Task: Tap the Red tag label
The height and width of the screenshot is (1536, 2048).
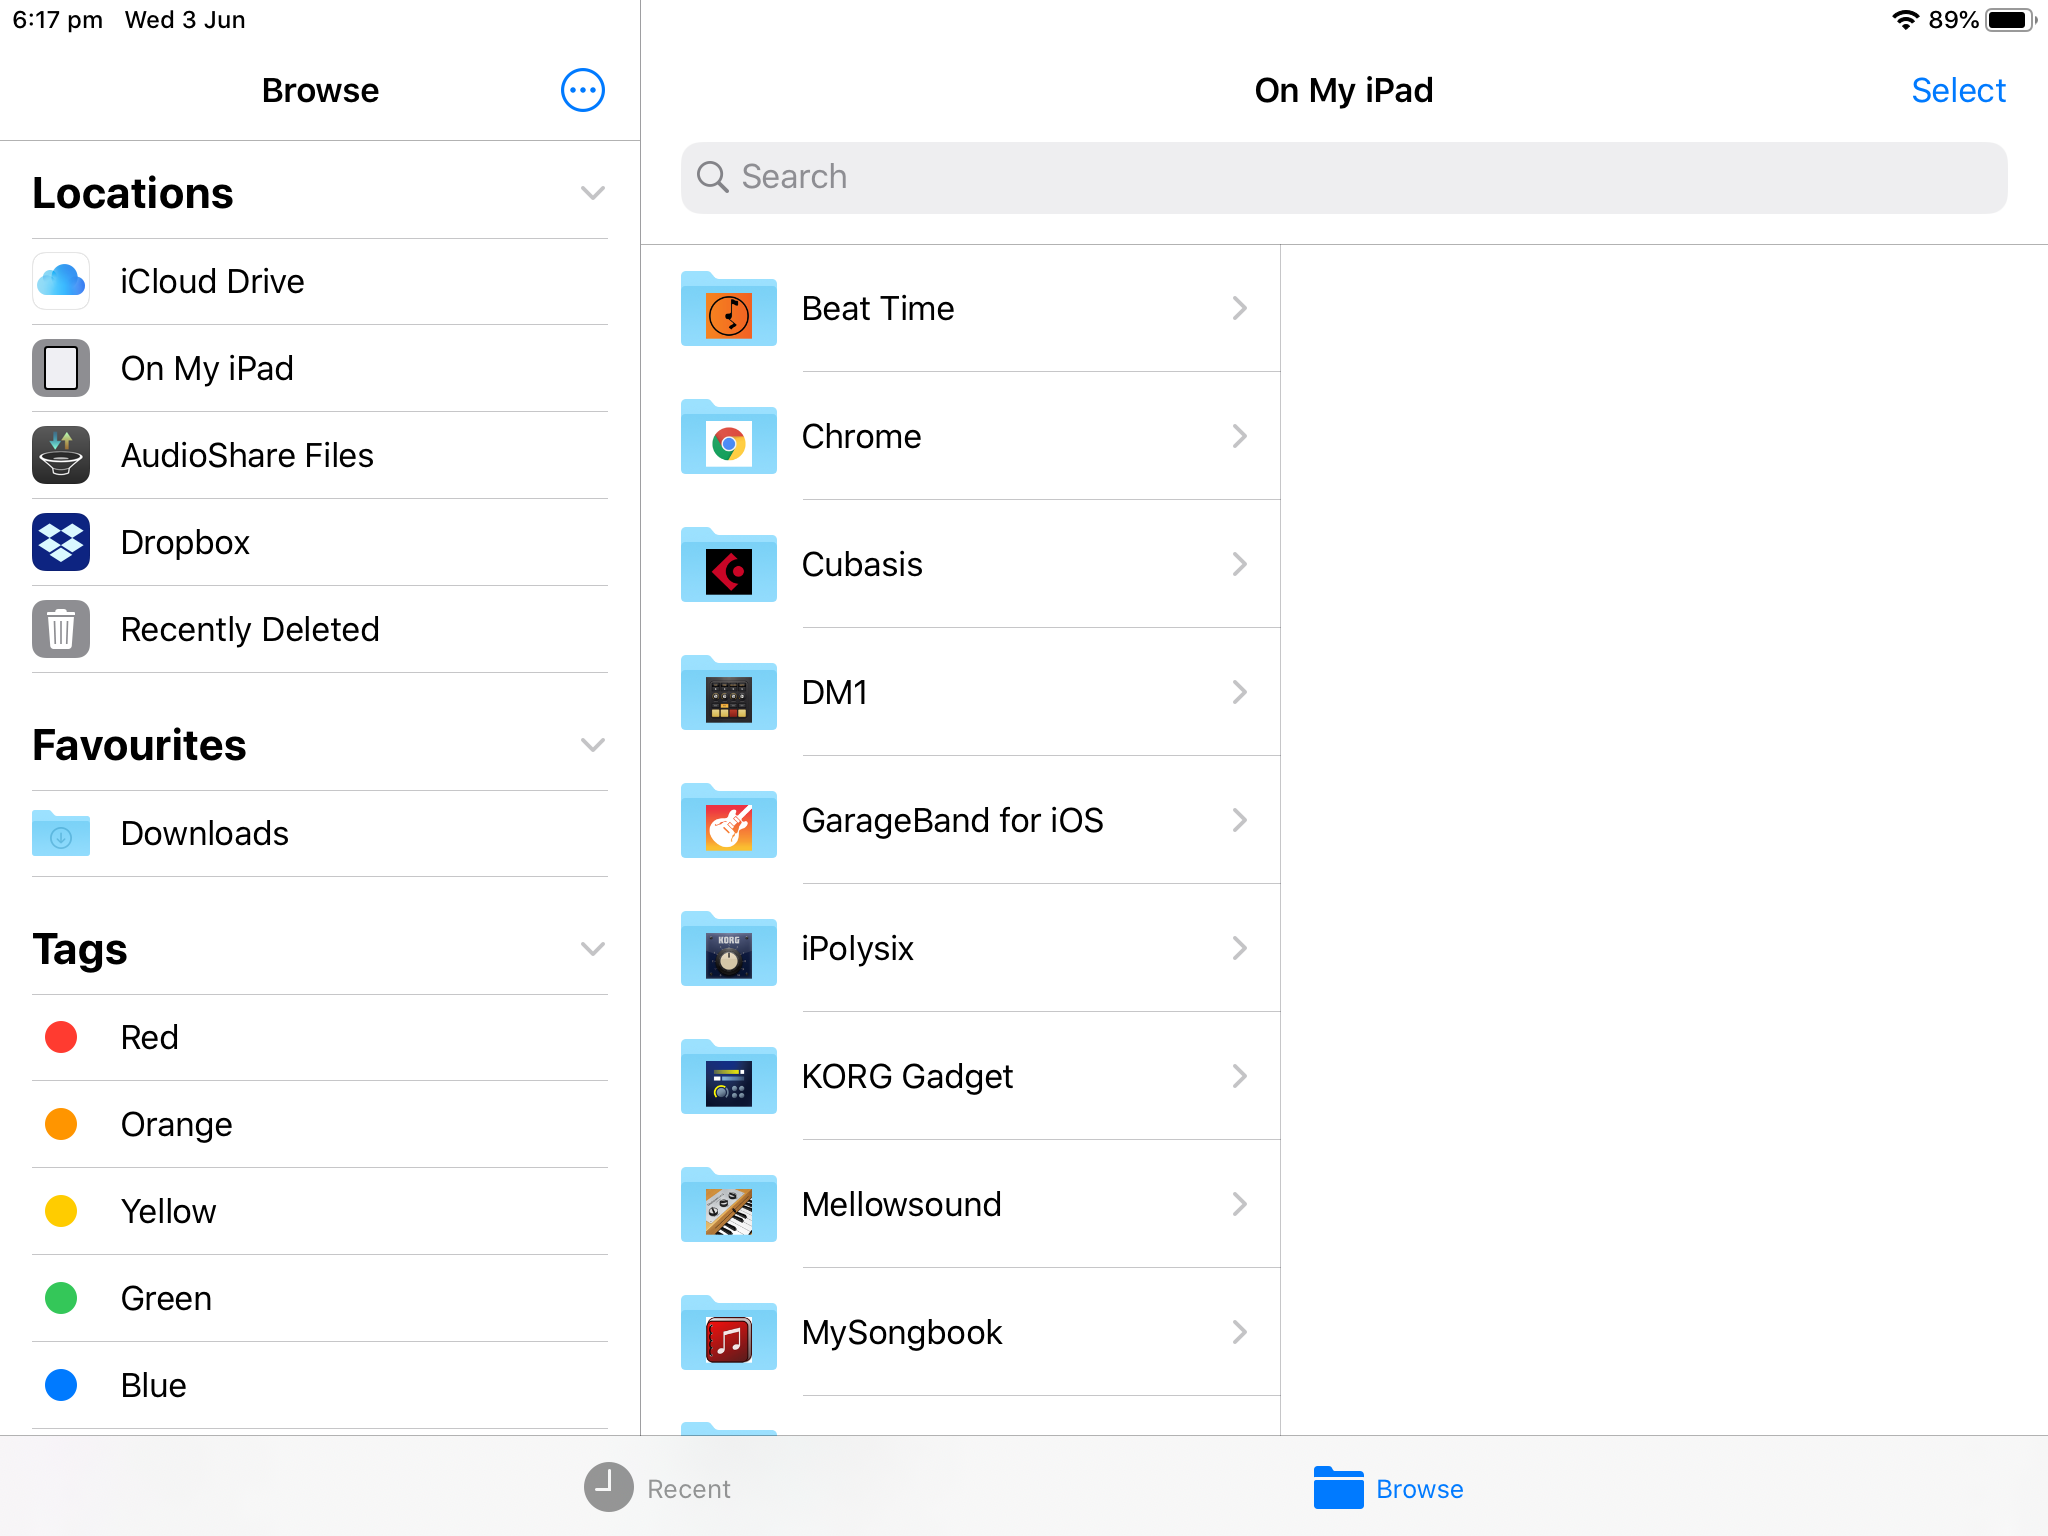Action: pyautogui.click(x=149, y=1038)
